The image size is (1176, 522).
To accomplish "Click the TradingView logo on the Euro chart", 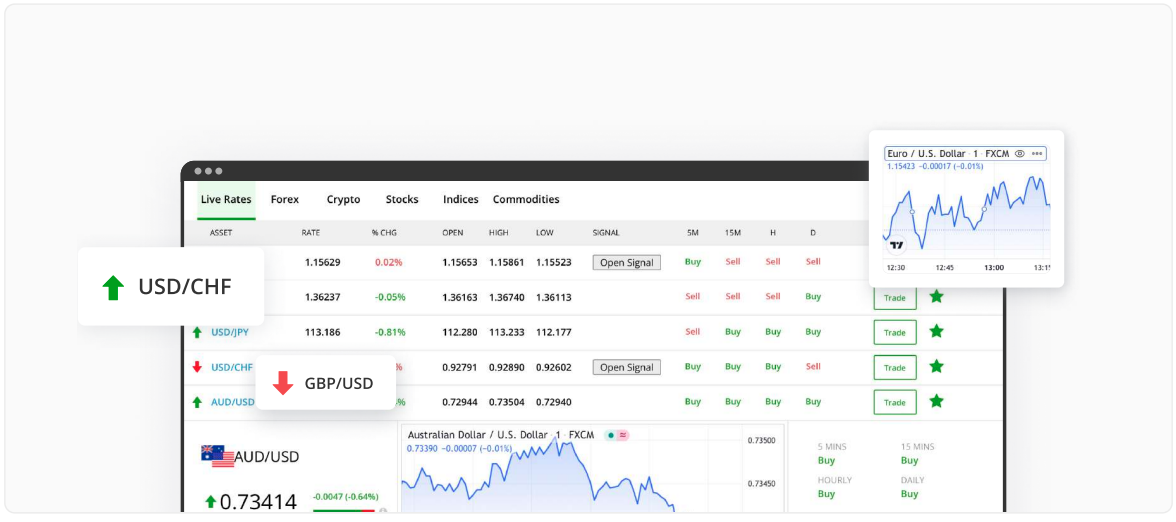I will click(x=897, y=244).
